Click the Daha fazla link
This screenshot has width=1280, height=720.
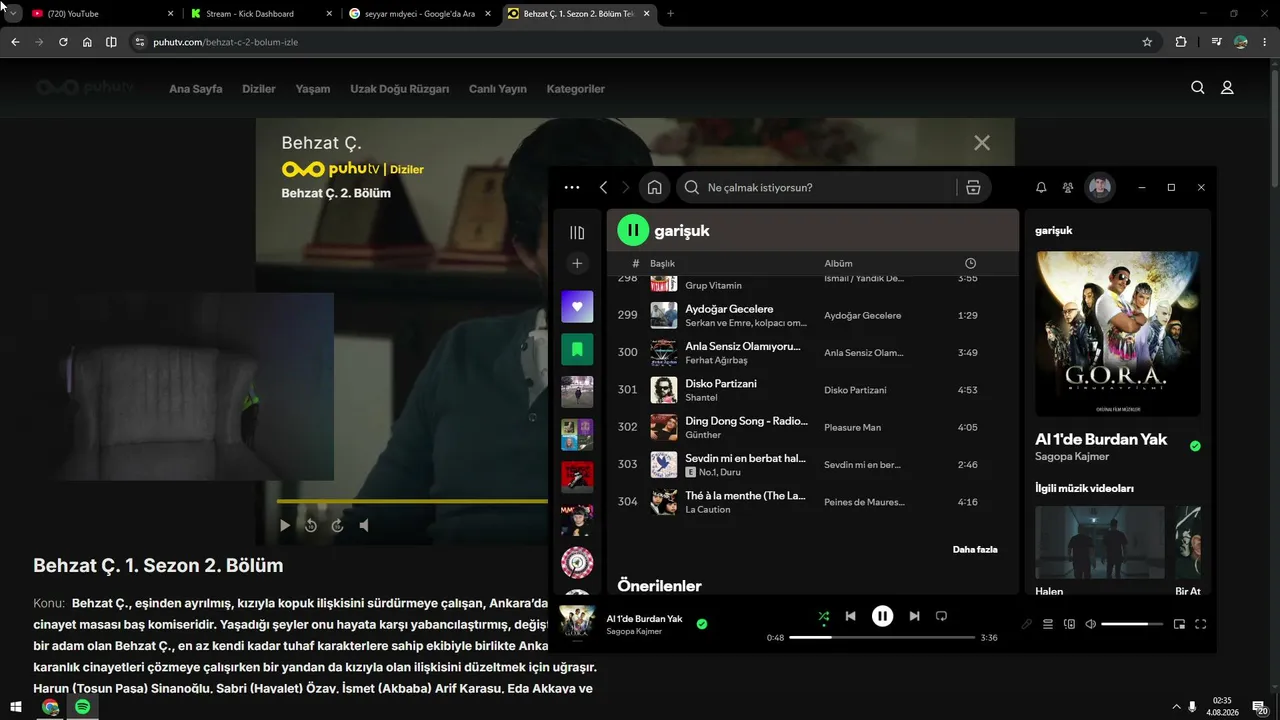pyautogui.click(x=975, y=549)
